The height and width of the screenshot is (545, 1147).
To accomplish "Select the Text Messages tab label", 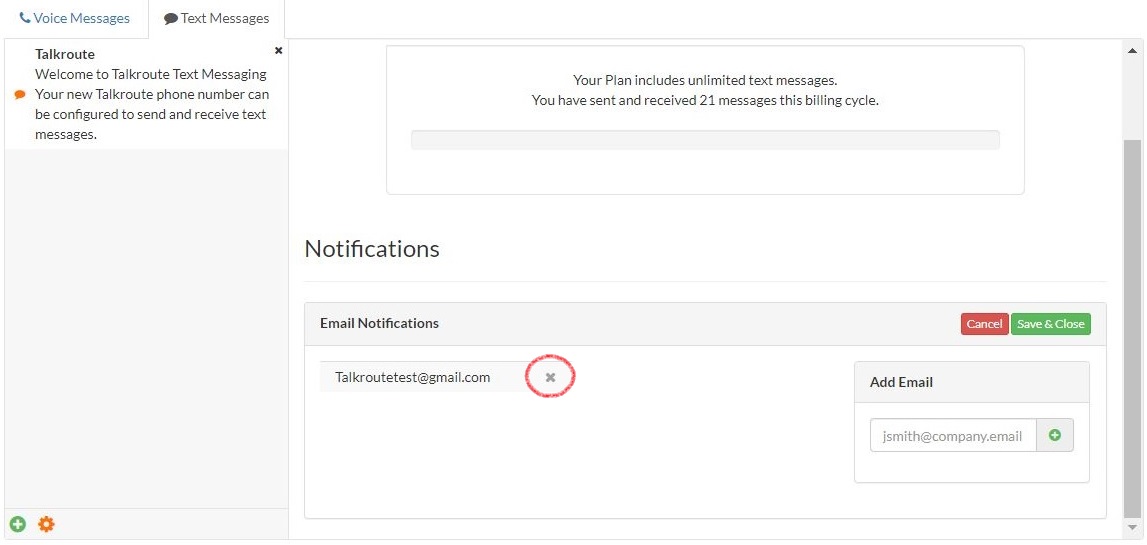I will click(x=225, y=18).
